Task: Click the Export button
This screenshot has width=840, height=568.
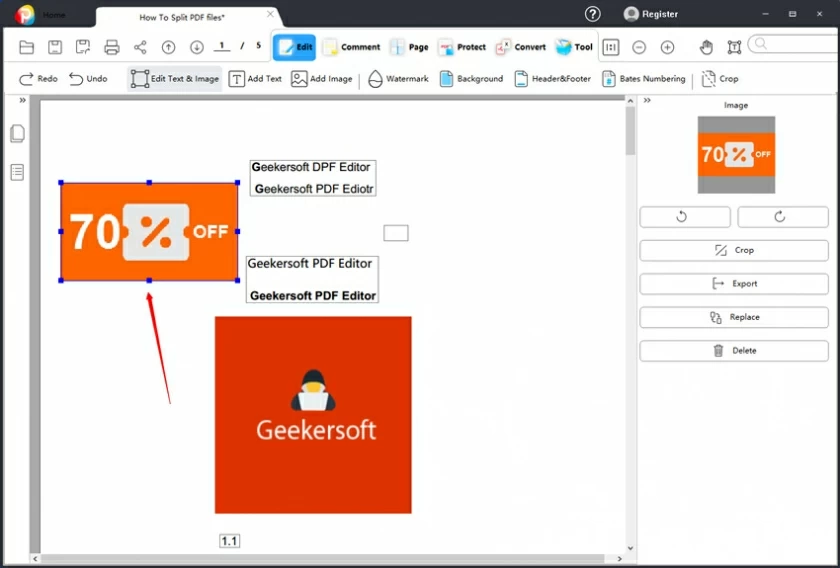Action: tap(734, 284)
